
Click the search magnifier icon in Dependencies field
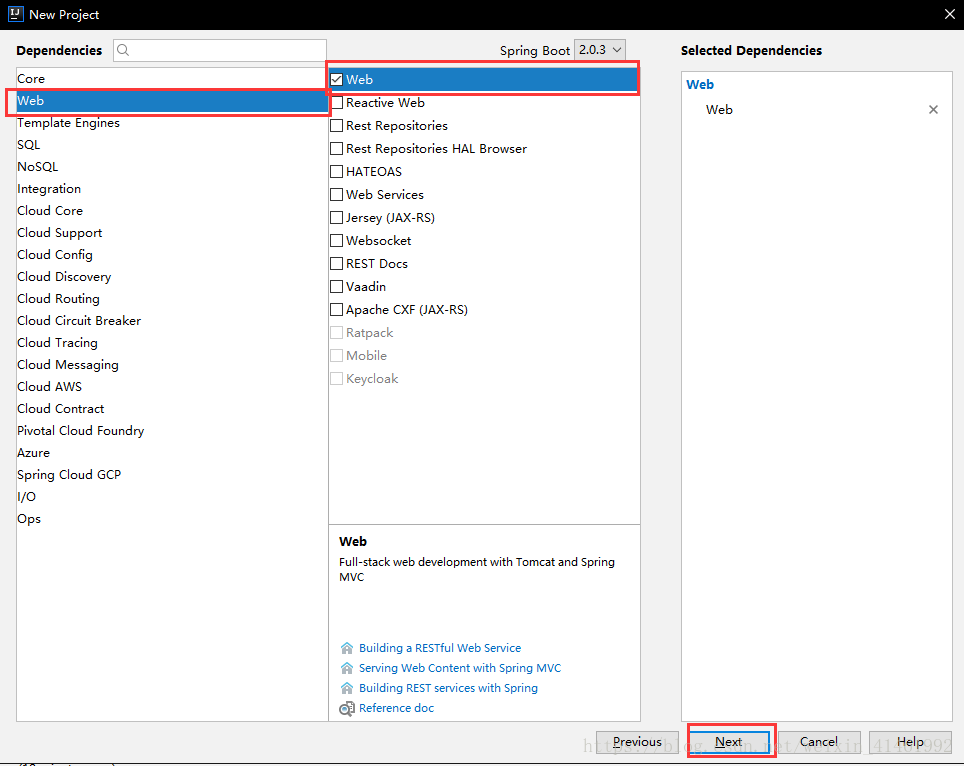pyautogui.click(x=123, y=50)
